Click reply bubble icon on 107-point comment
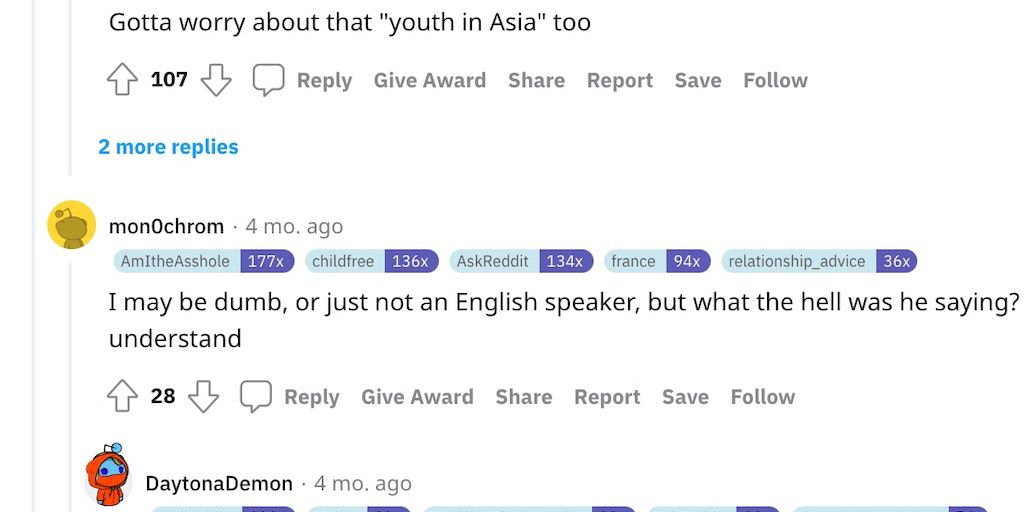Image resolution: width=1024 pixels, height=512 pixels. coord(268,80)
